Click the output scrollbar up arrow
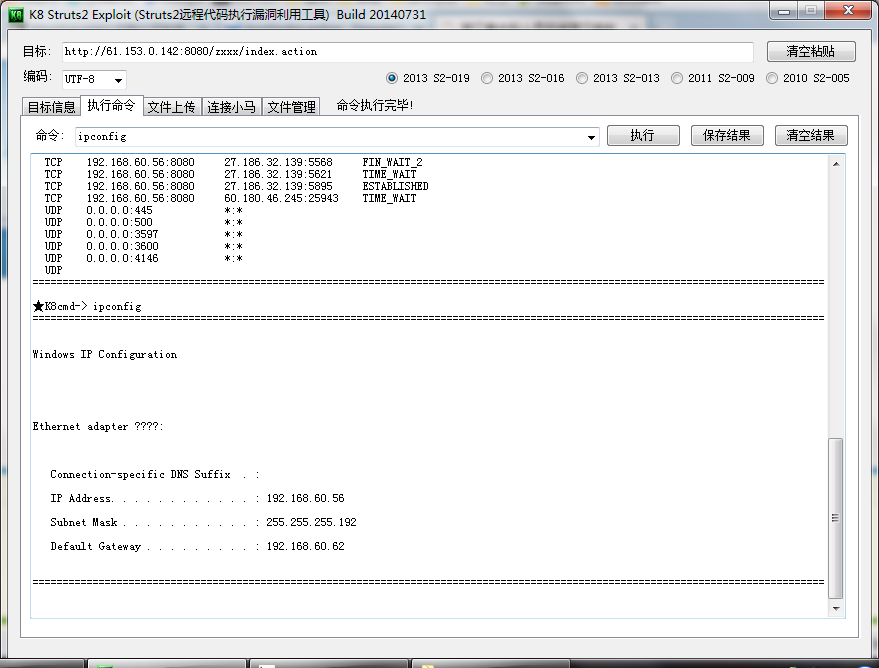The width and height of the screenshot is (879, 668). [836, 164]
